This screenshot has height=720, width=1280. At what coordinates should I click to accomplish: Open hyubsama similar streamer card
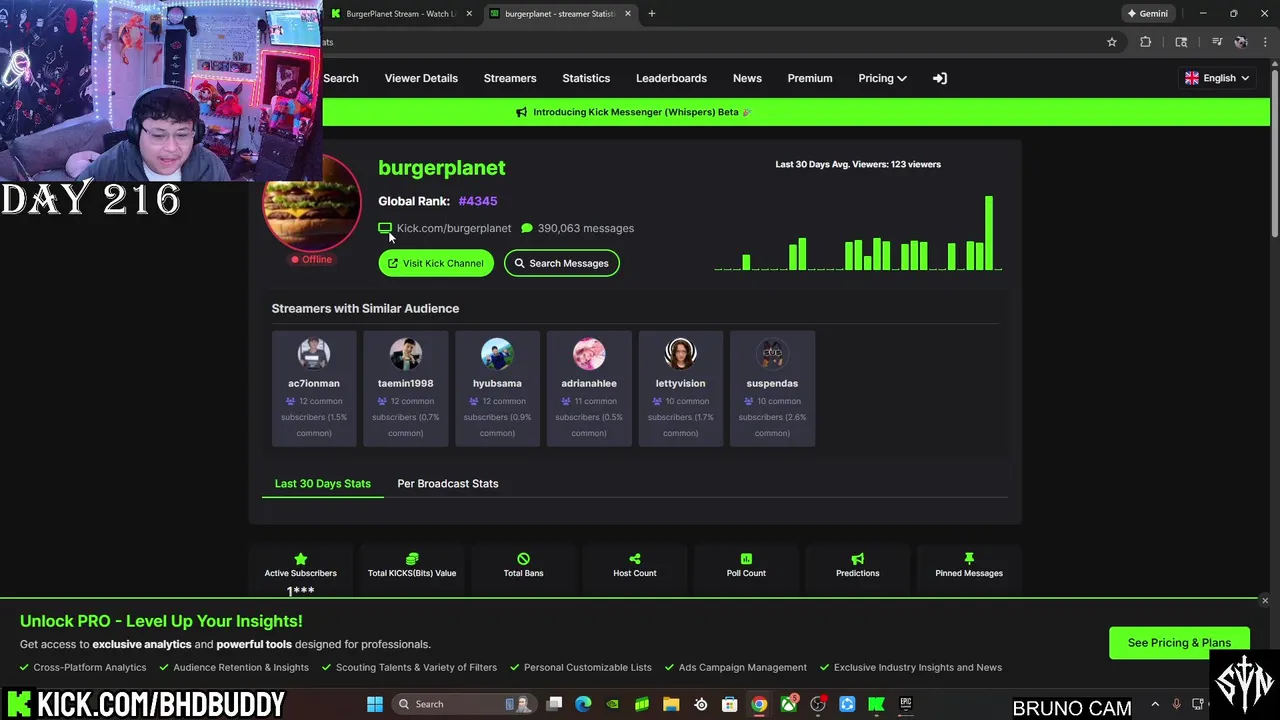497,388
